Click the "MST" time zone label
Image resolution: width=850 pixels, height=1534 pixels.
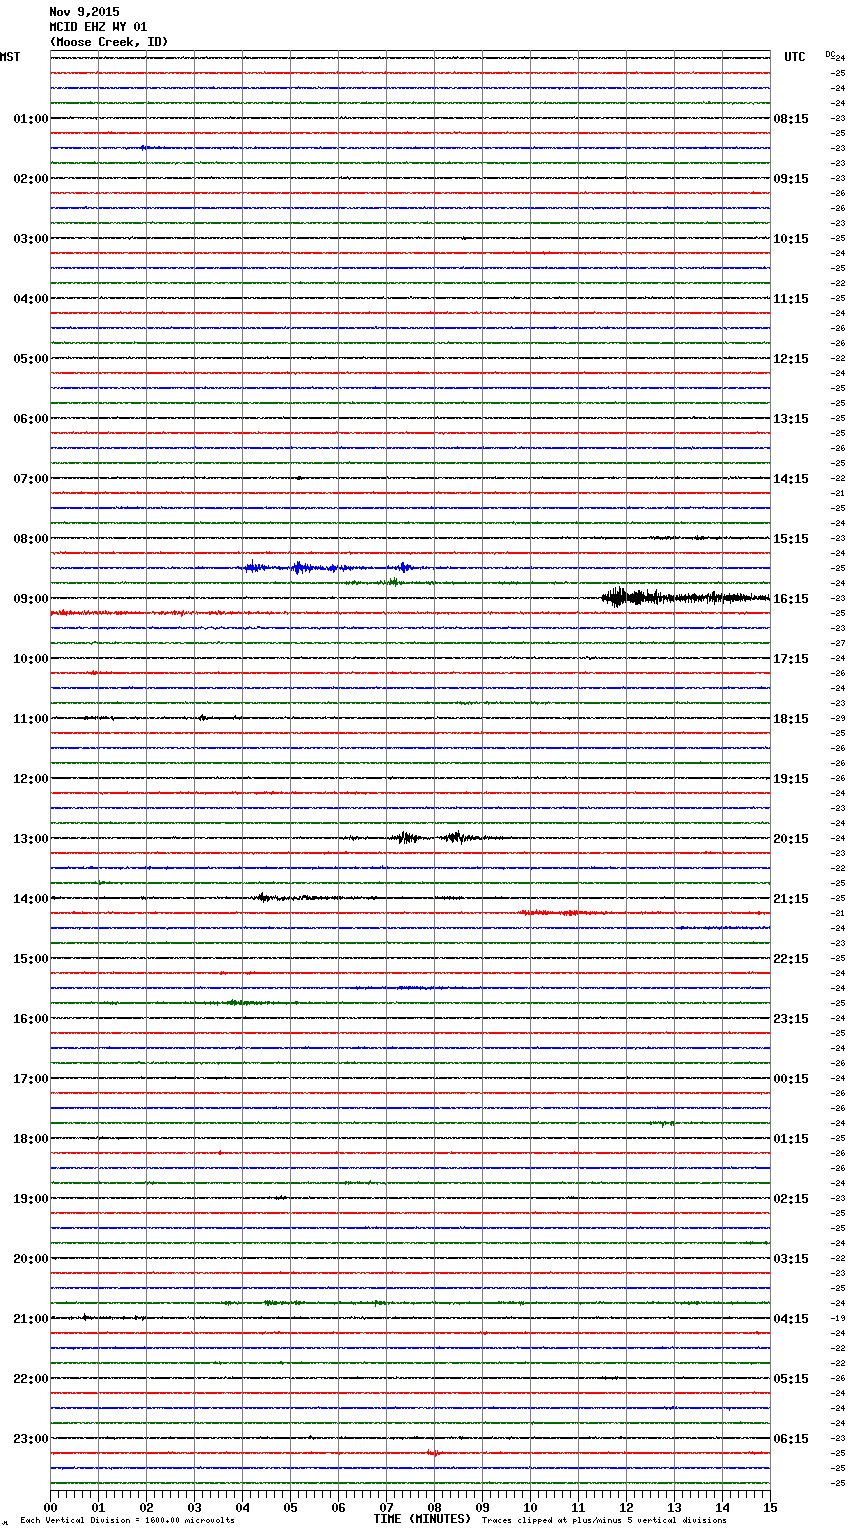[10, 57]
